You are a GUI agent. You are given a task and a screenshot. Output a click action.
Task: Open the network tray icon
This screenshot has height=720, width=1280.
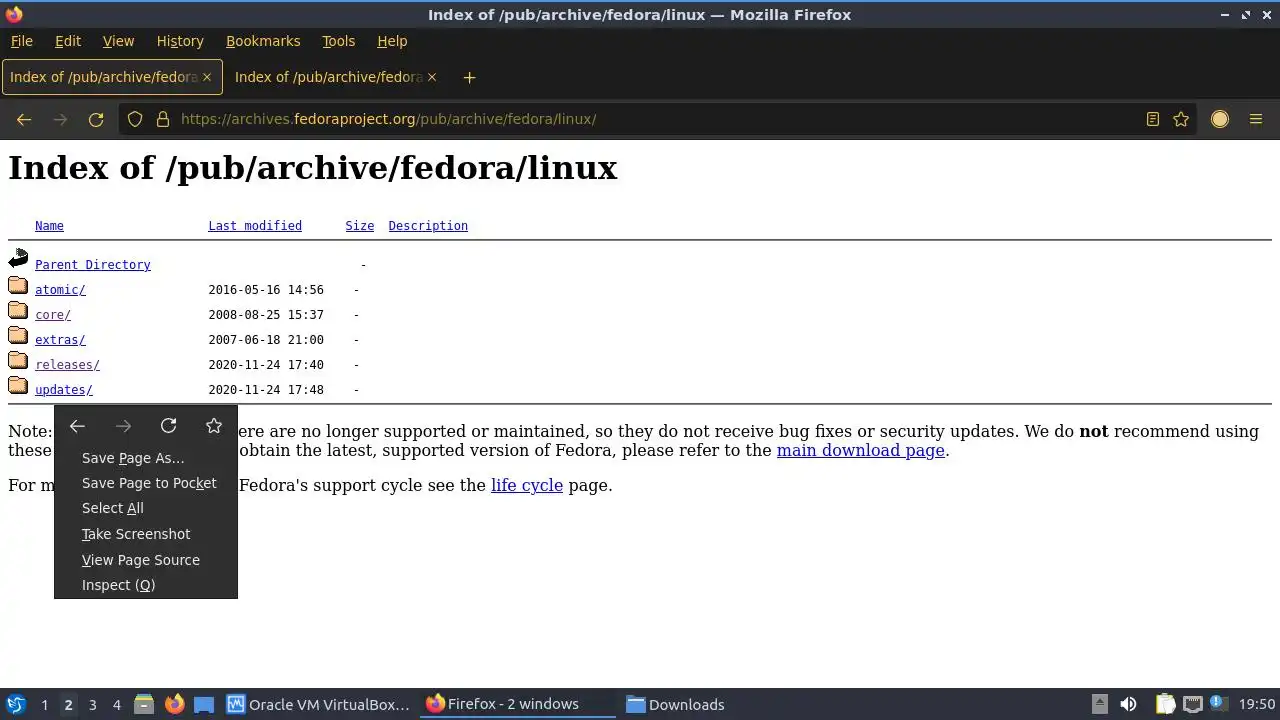click(1192, 704)
